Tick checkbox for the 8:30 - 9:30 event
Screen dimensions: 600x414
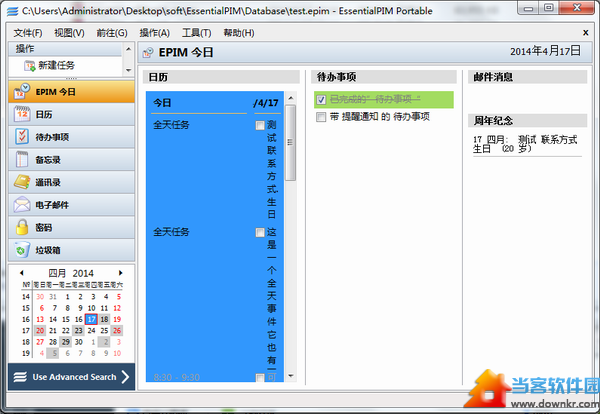click(x=260, y=378)
